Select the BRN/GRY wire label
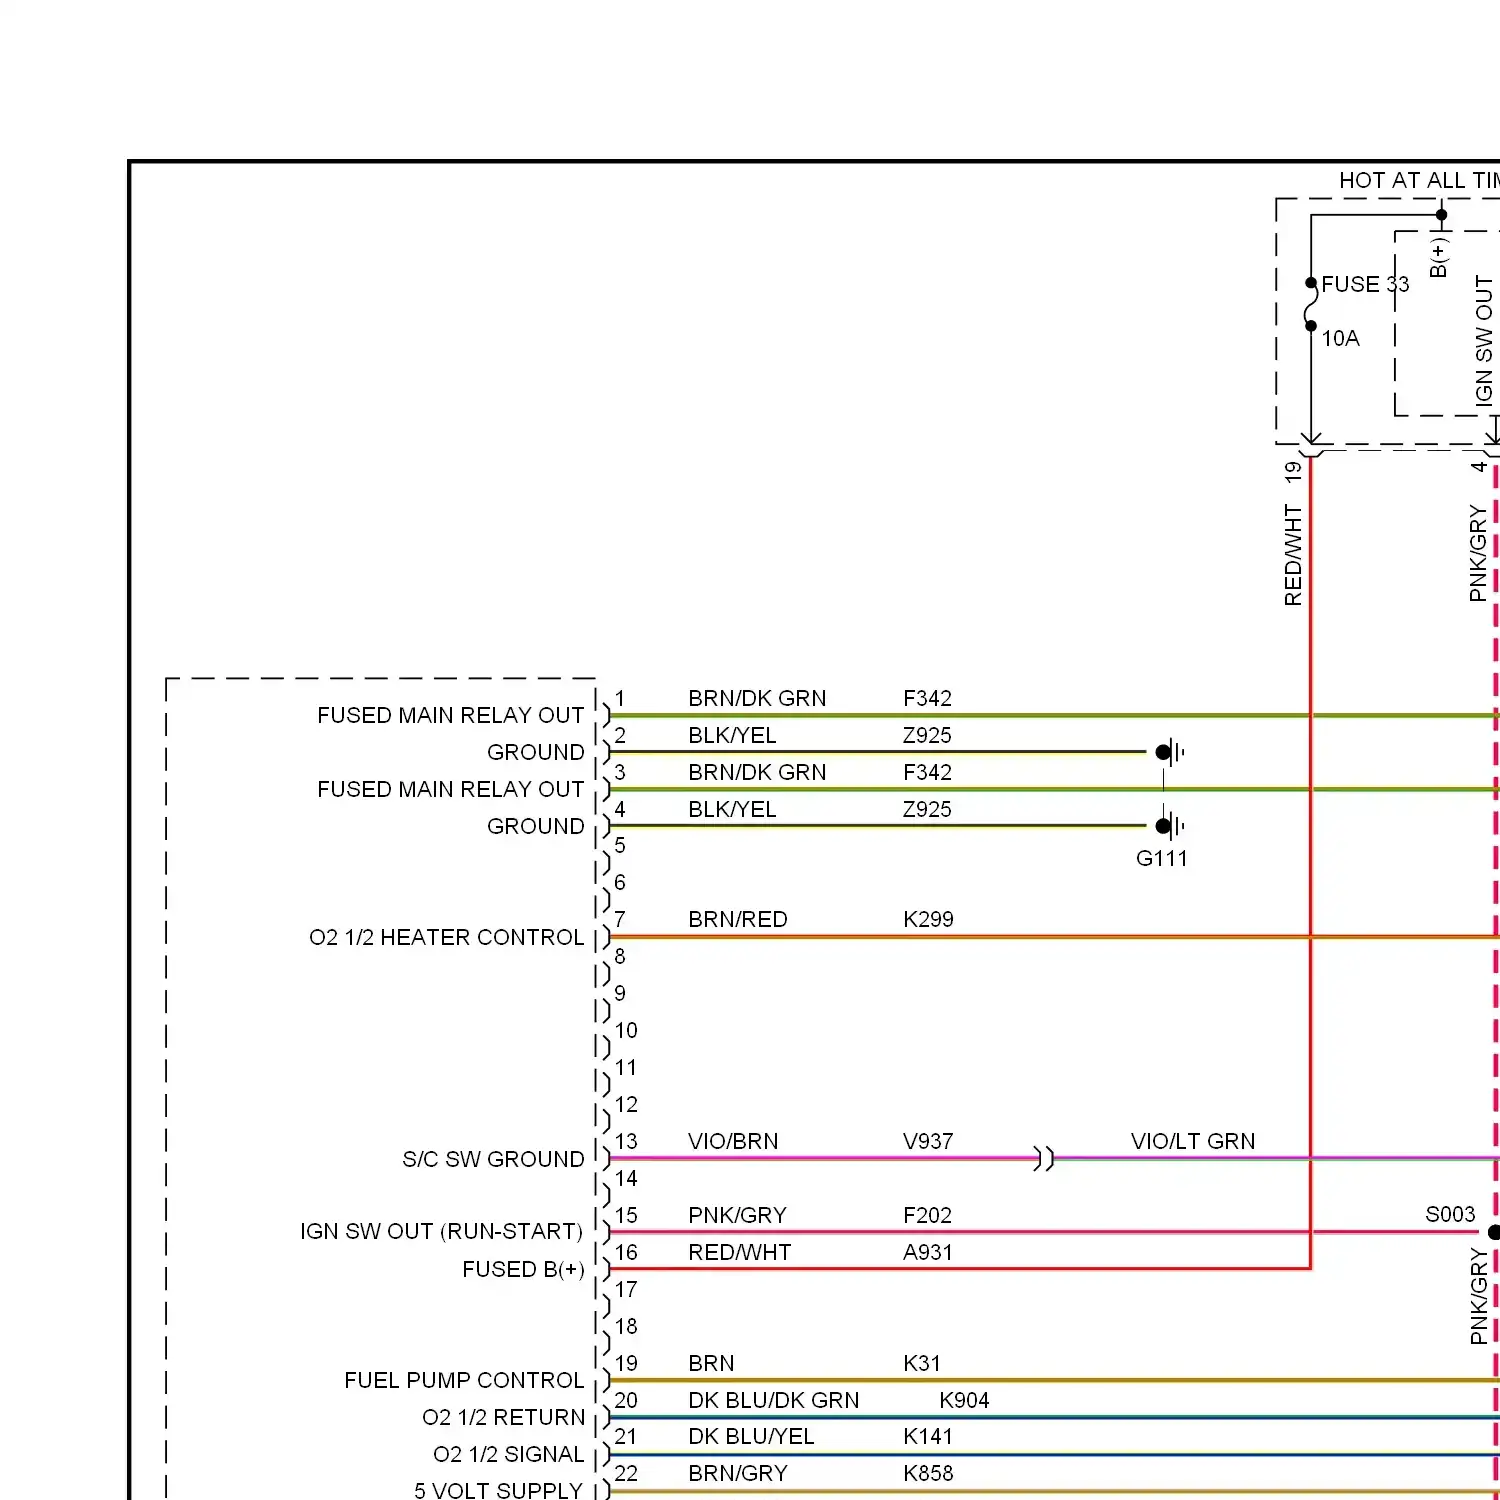 coord(737,1473)
